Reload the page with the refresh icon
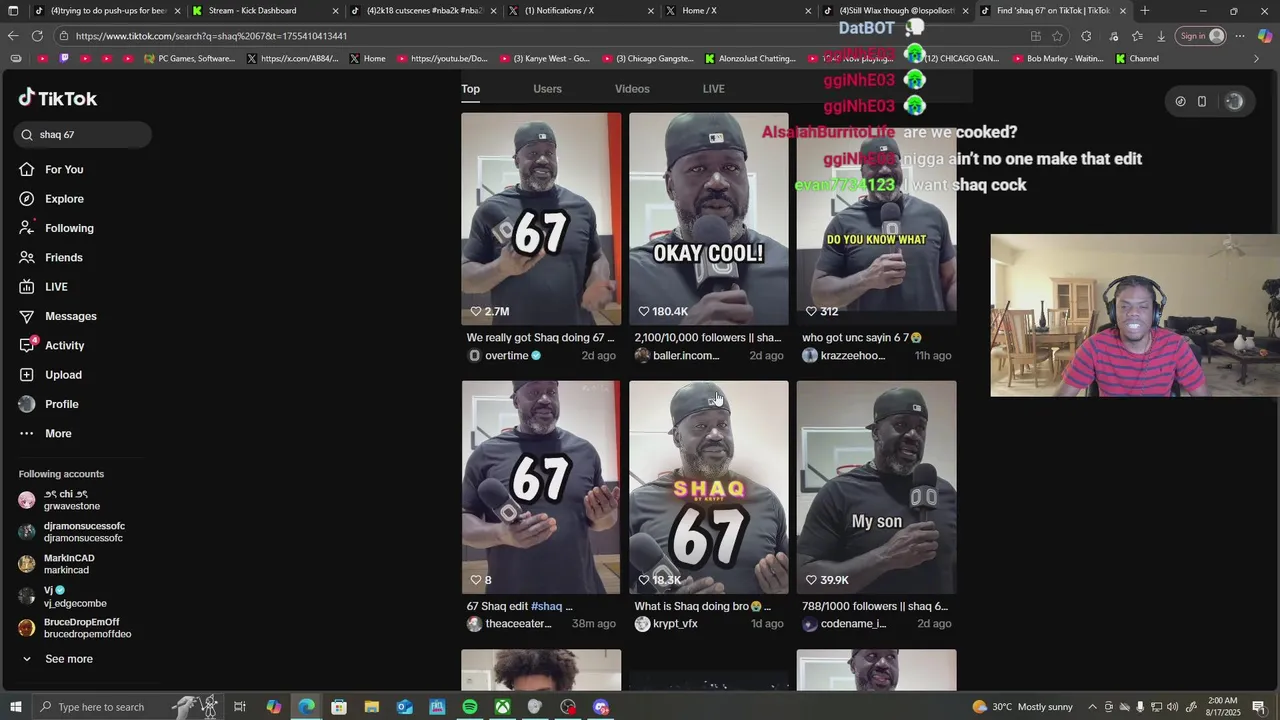Viewport: 1280px width, 720px height. [37, 36]
